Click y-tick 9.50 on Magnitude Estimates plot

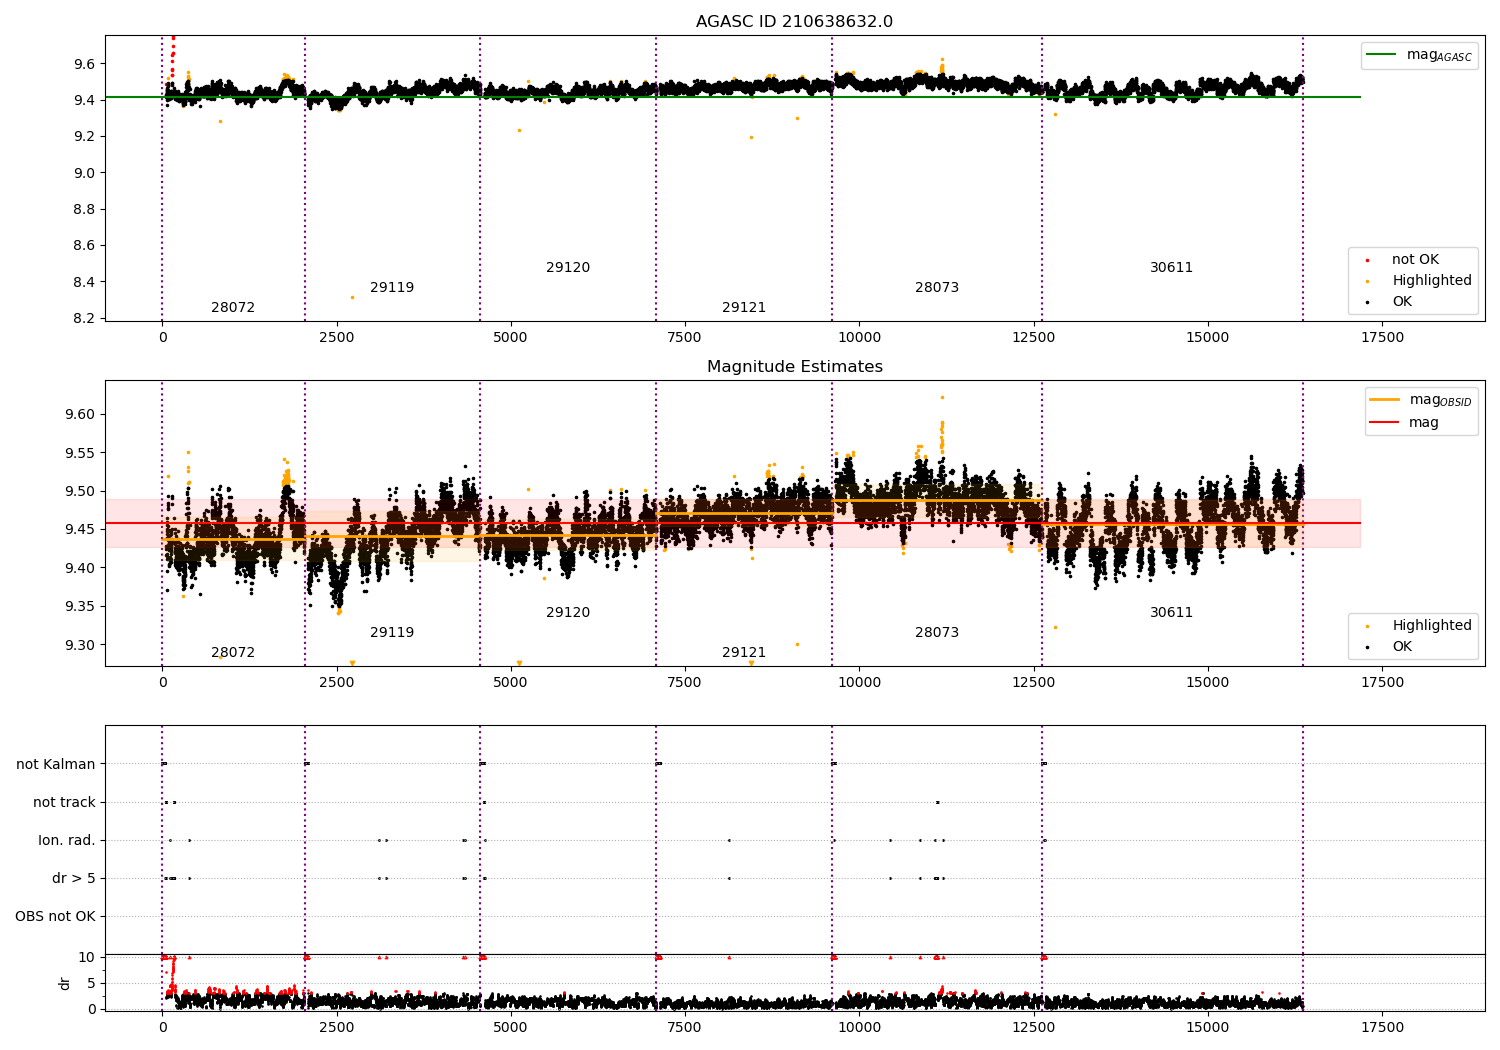pos(79,491)
